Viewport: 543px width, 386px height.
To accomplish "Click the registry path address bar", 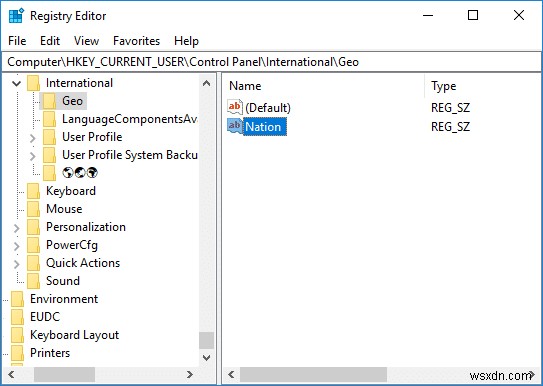I will click(272, 62).
